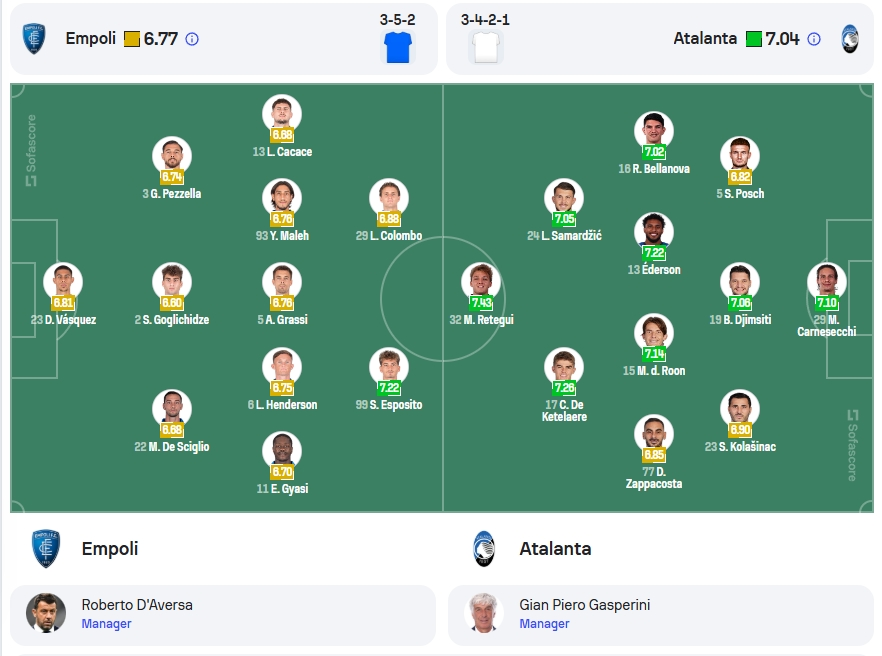The height and width of the screenshot is (656, 882).
Task: Click C. De Ketelaere's 7.26 rating badge
Action: (x=564, y=388)
